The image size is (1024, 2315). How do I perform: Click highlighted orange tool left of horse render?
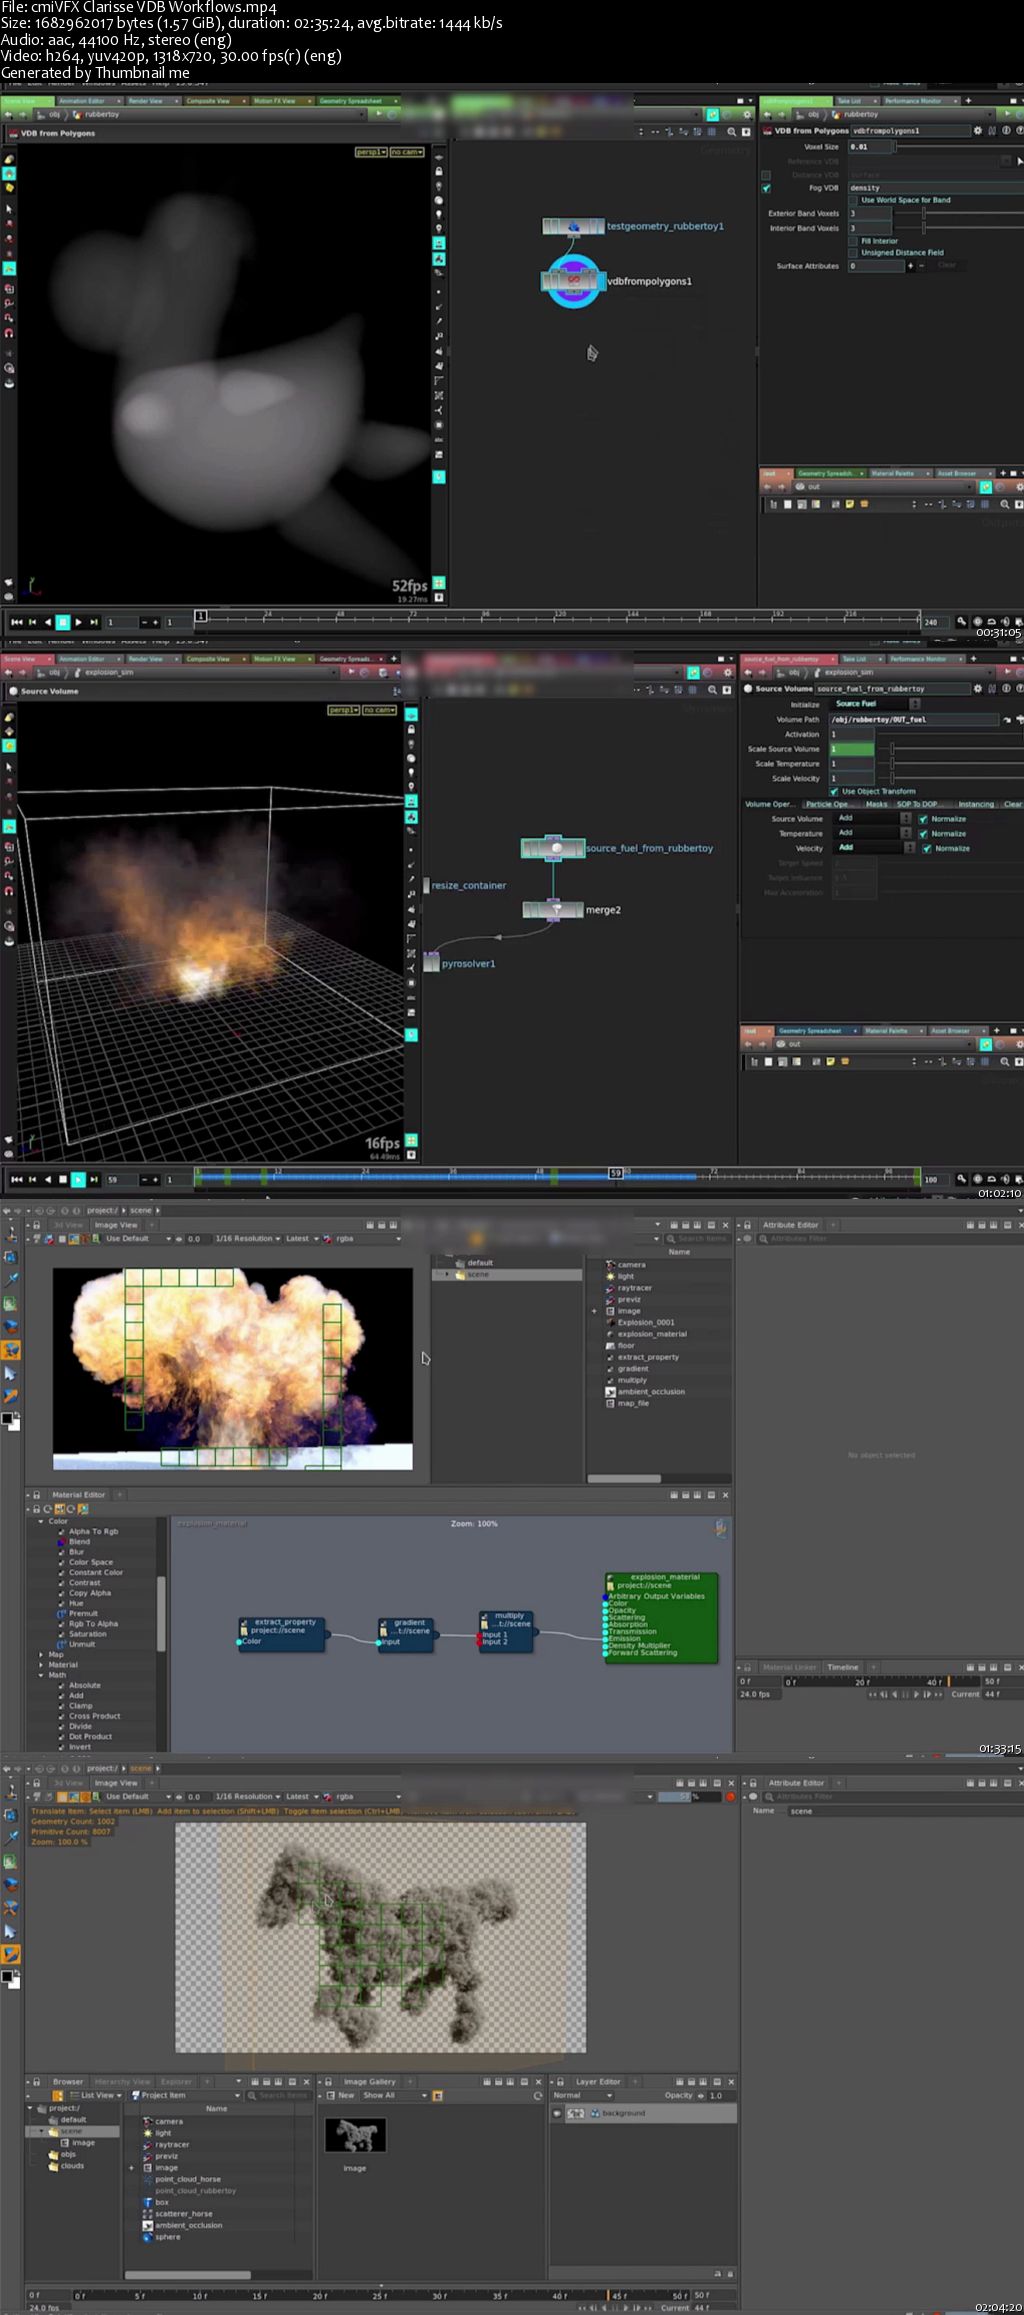(x=11, y=1954)
